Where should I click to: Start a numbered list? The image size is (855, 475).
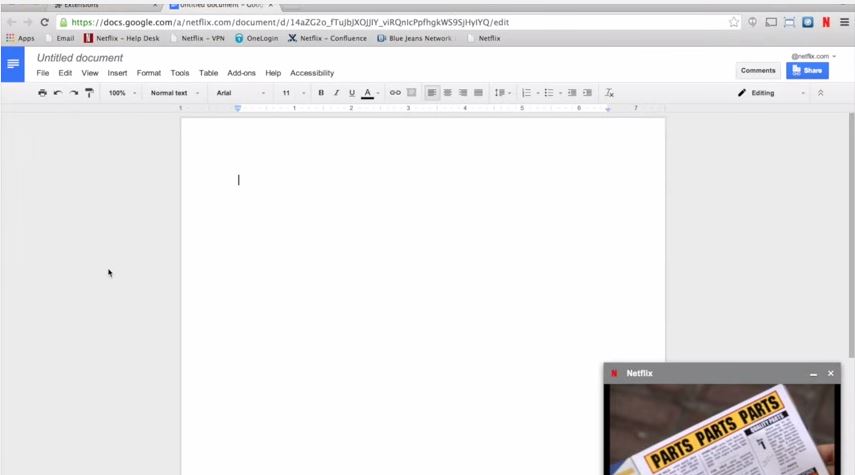click(x=526, y=93)
